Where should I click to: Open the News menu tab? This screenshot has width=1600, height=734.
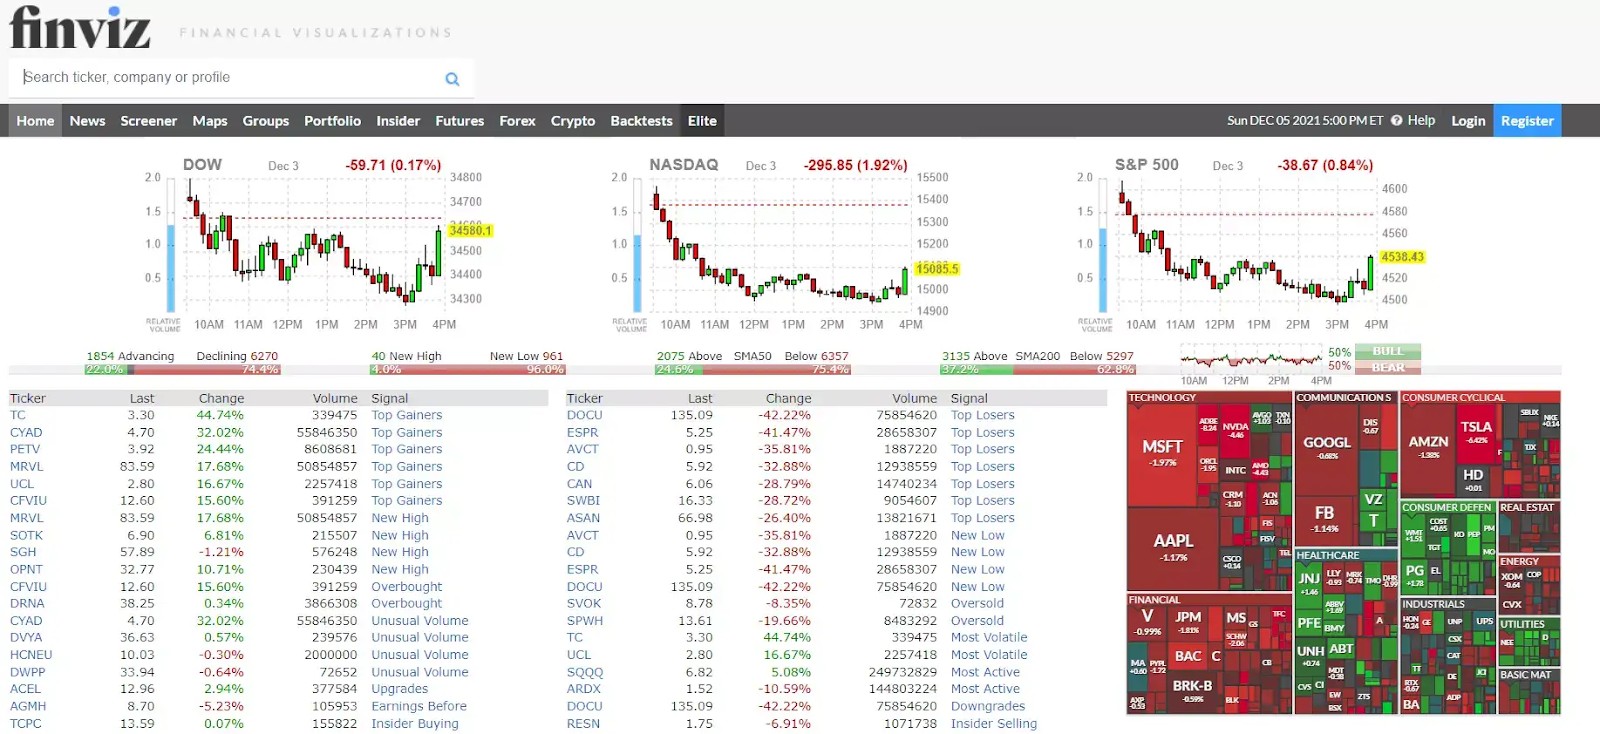[x=87, y=121]
